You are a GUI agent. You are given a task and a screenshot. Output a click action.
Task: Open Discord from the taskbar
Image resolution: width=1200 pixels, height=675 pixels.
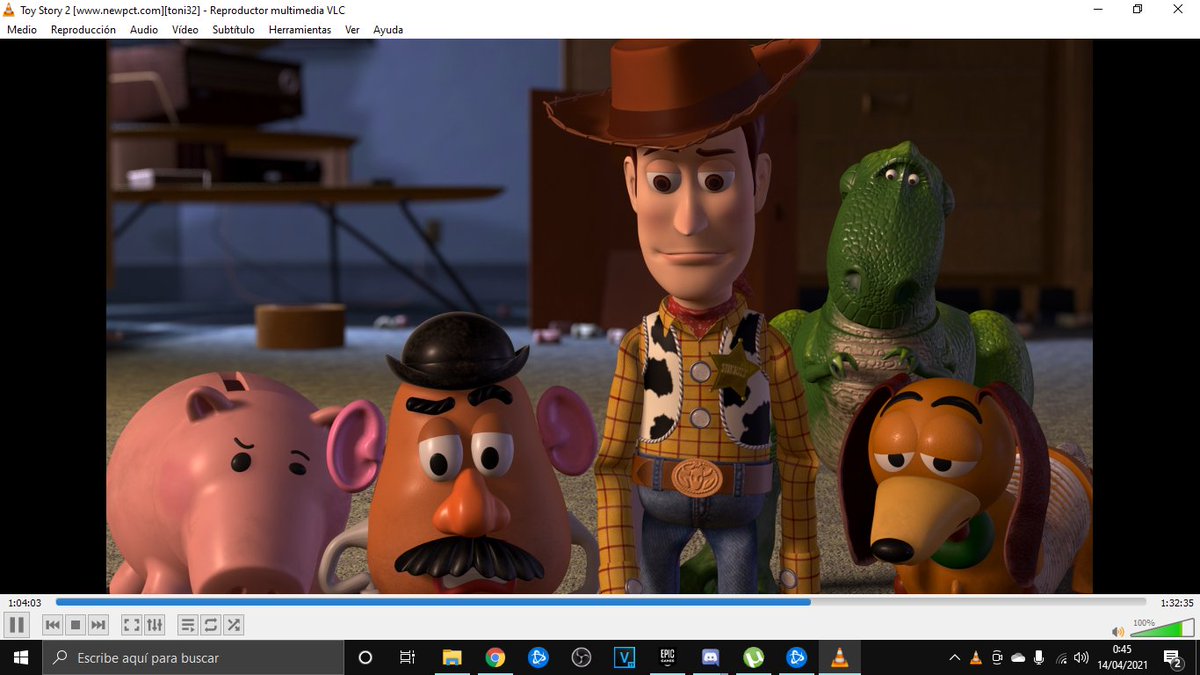point(711,657)
